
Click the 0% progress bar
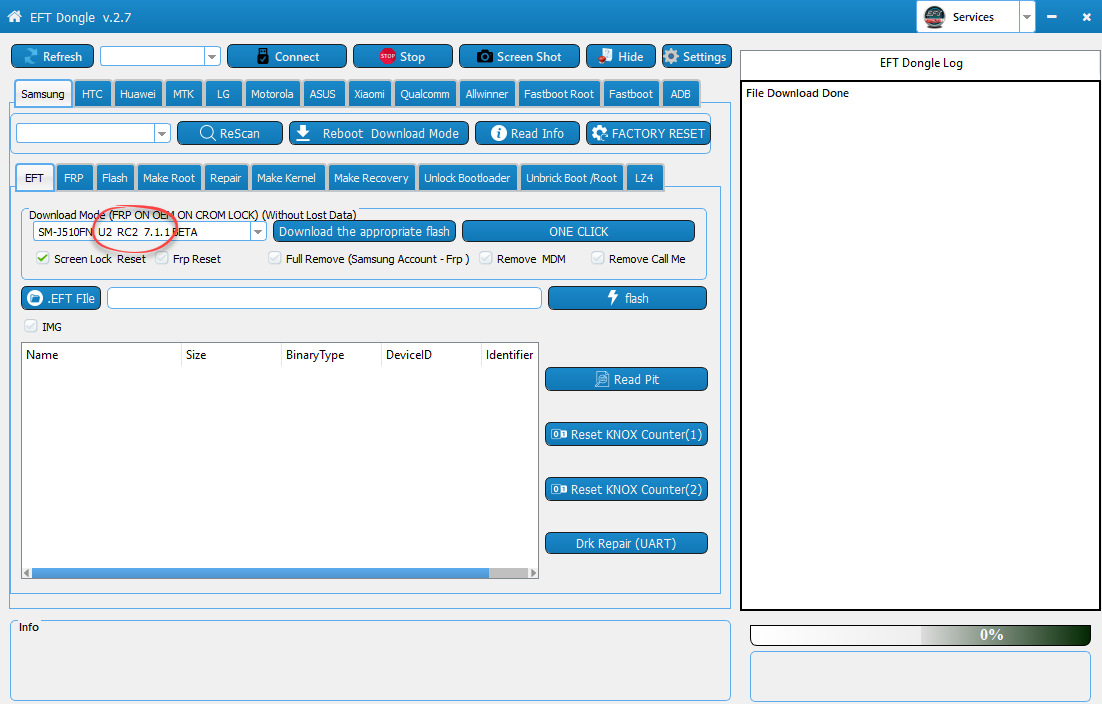point(921,634)
